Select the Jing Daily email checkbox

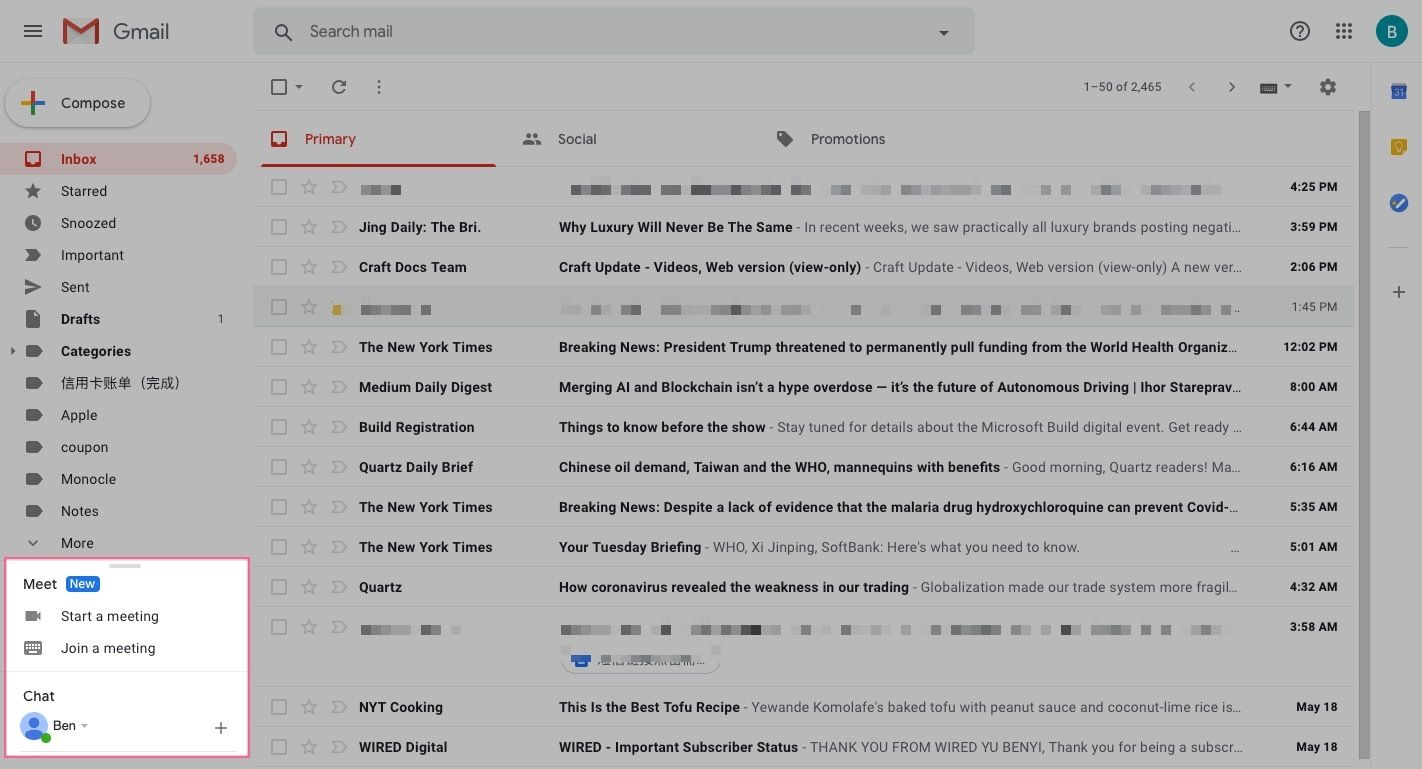(x=279, y=227)
